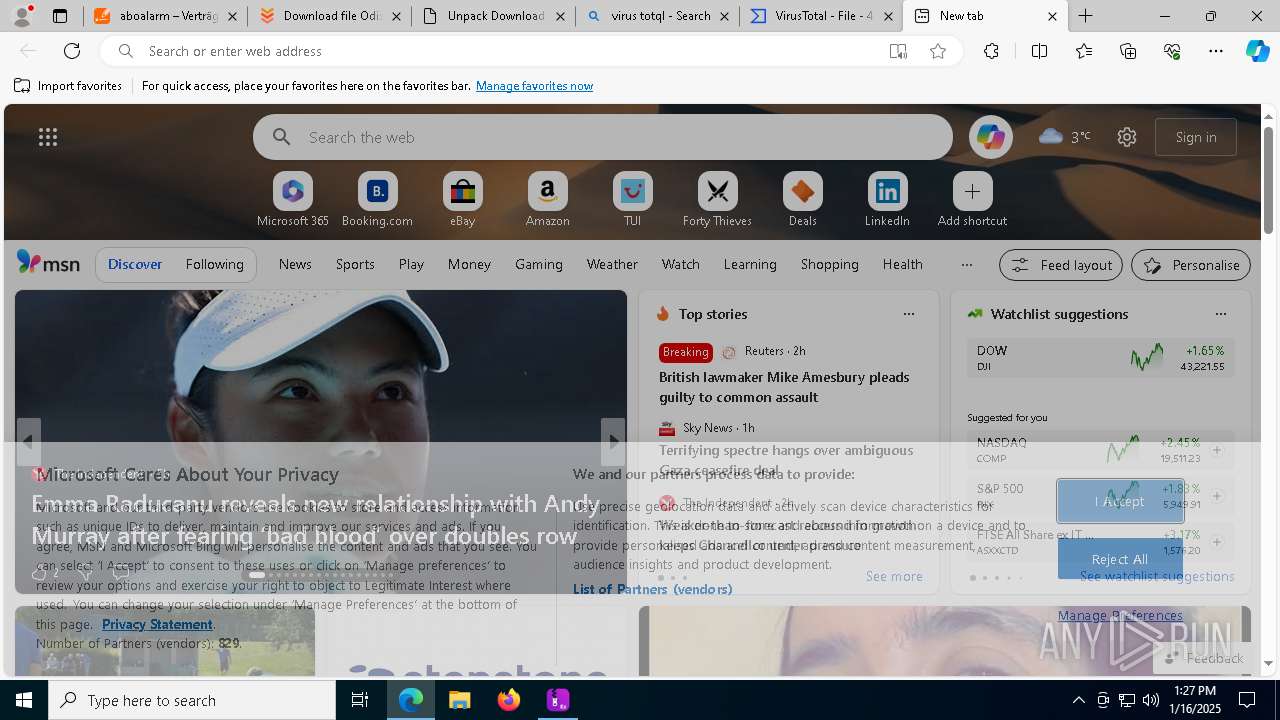
Task: Open Deals shortcut
Action: 802,200
